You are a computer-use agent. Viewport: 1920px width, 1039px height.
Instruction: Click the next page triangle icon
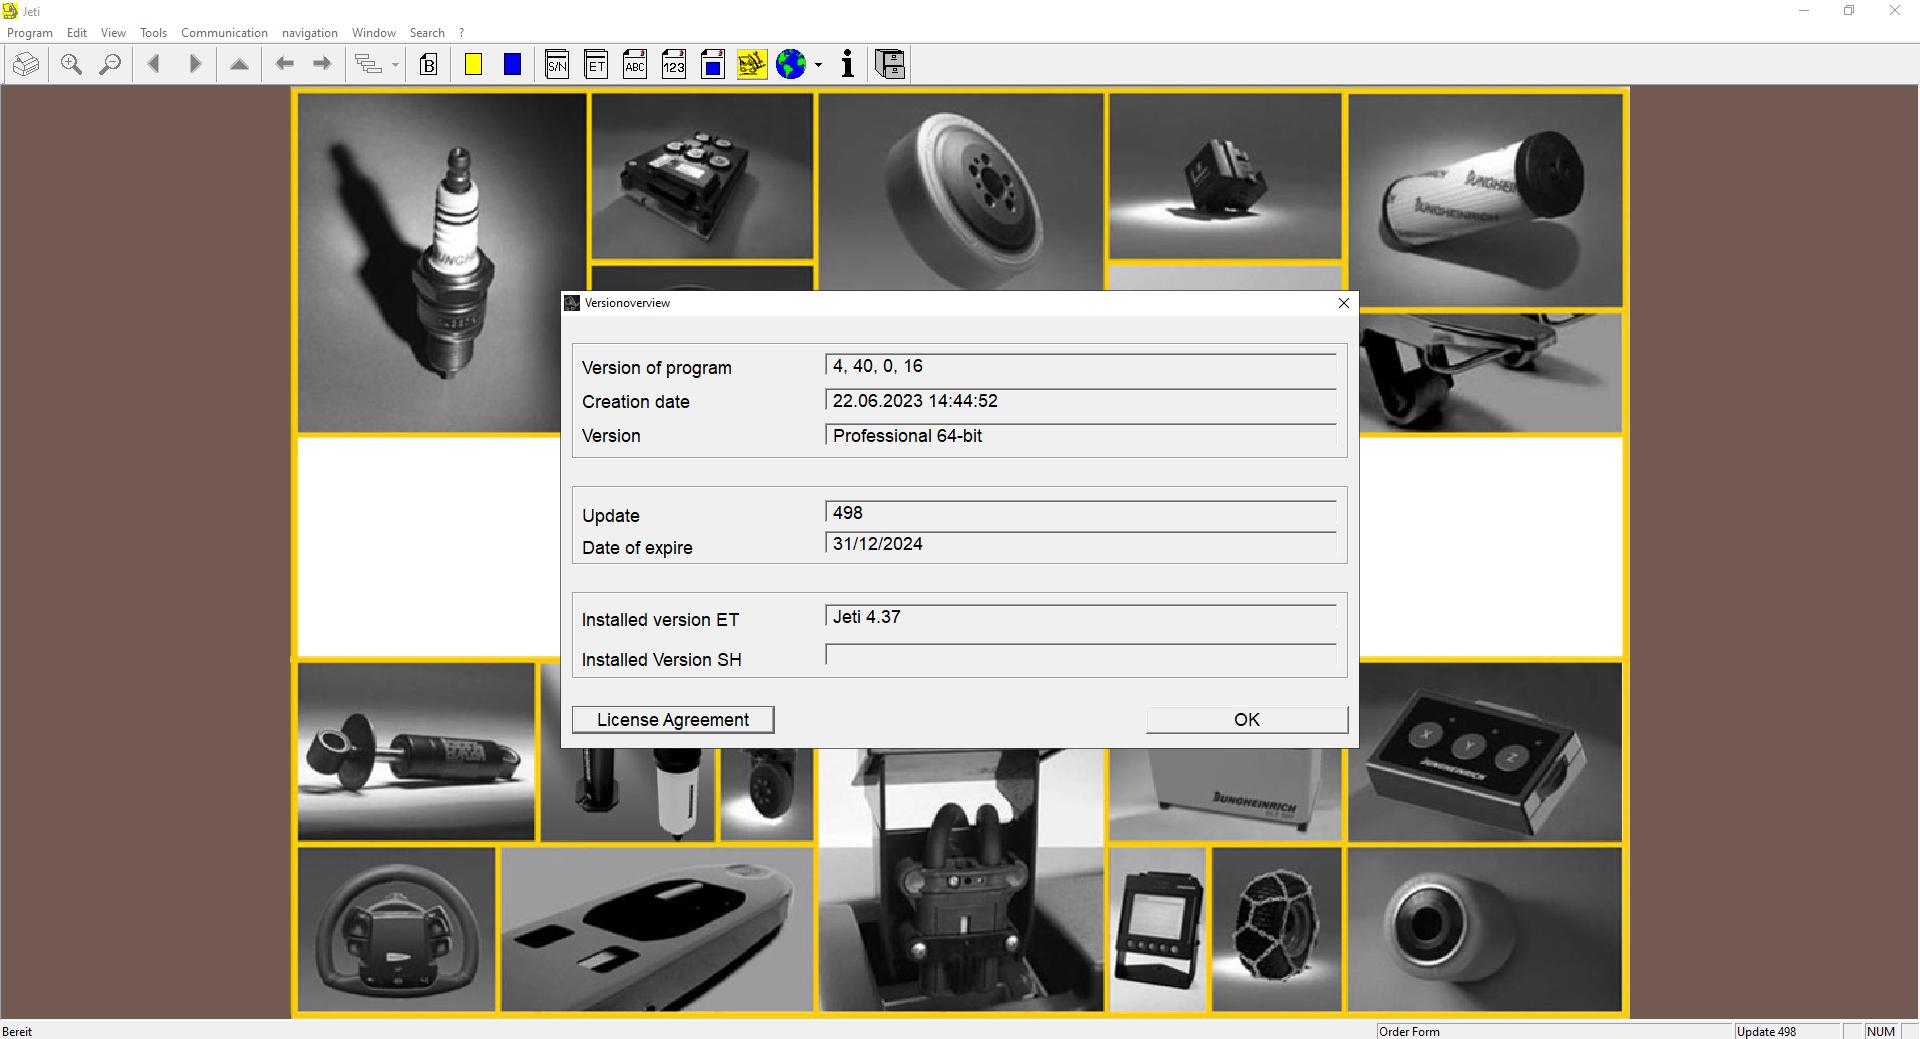(195, 65)
